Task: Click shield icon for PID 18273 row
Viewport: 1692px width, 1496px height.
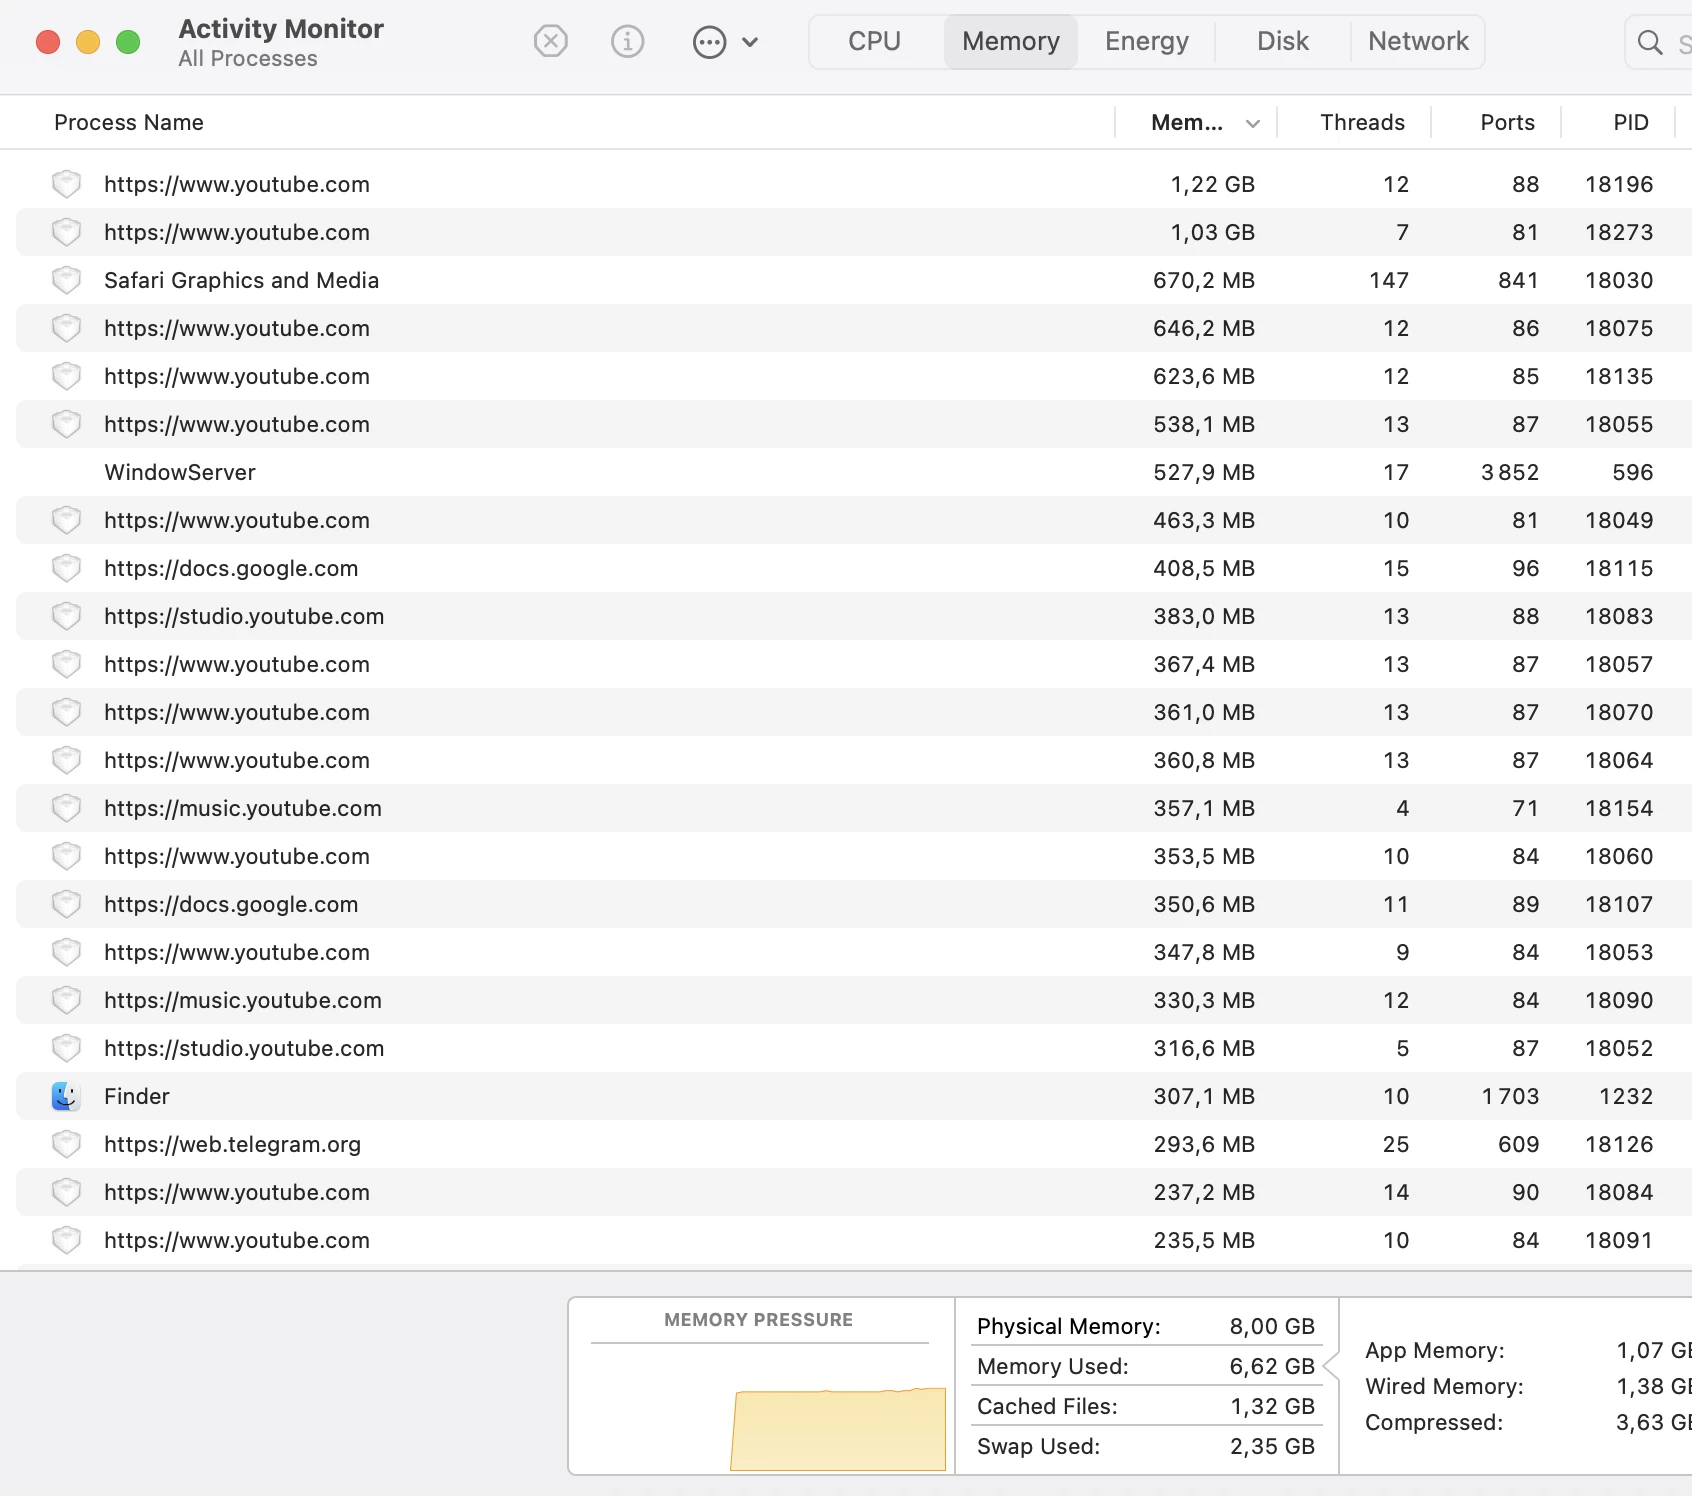Action: pos(66,232)
